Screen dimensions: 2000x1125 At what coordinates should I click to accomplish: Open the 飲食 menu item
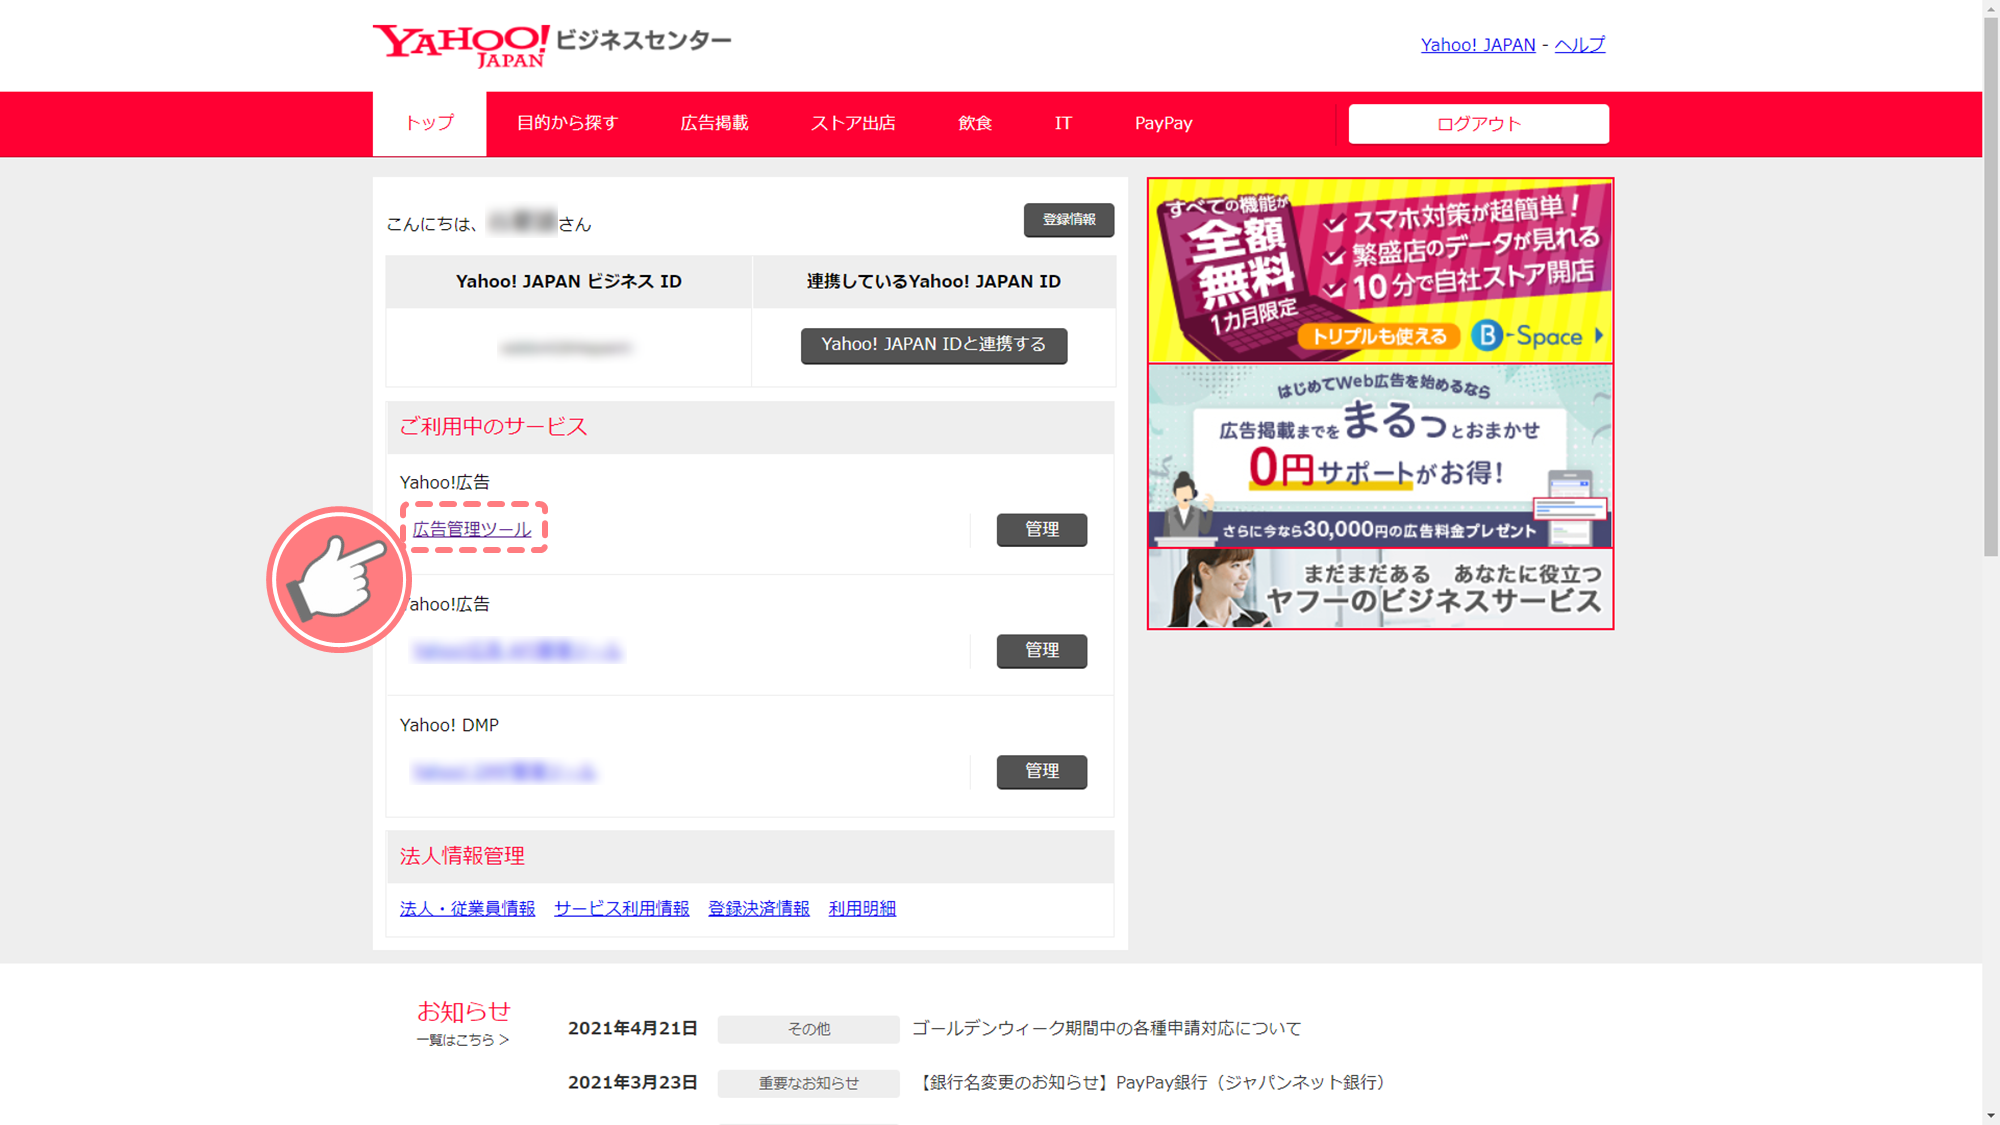point(975,123)
